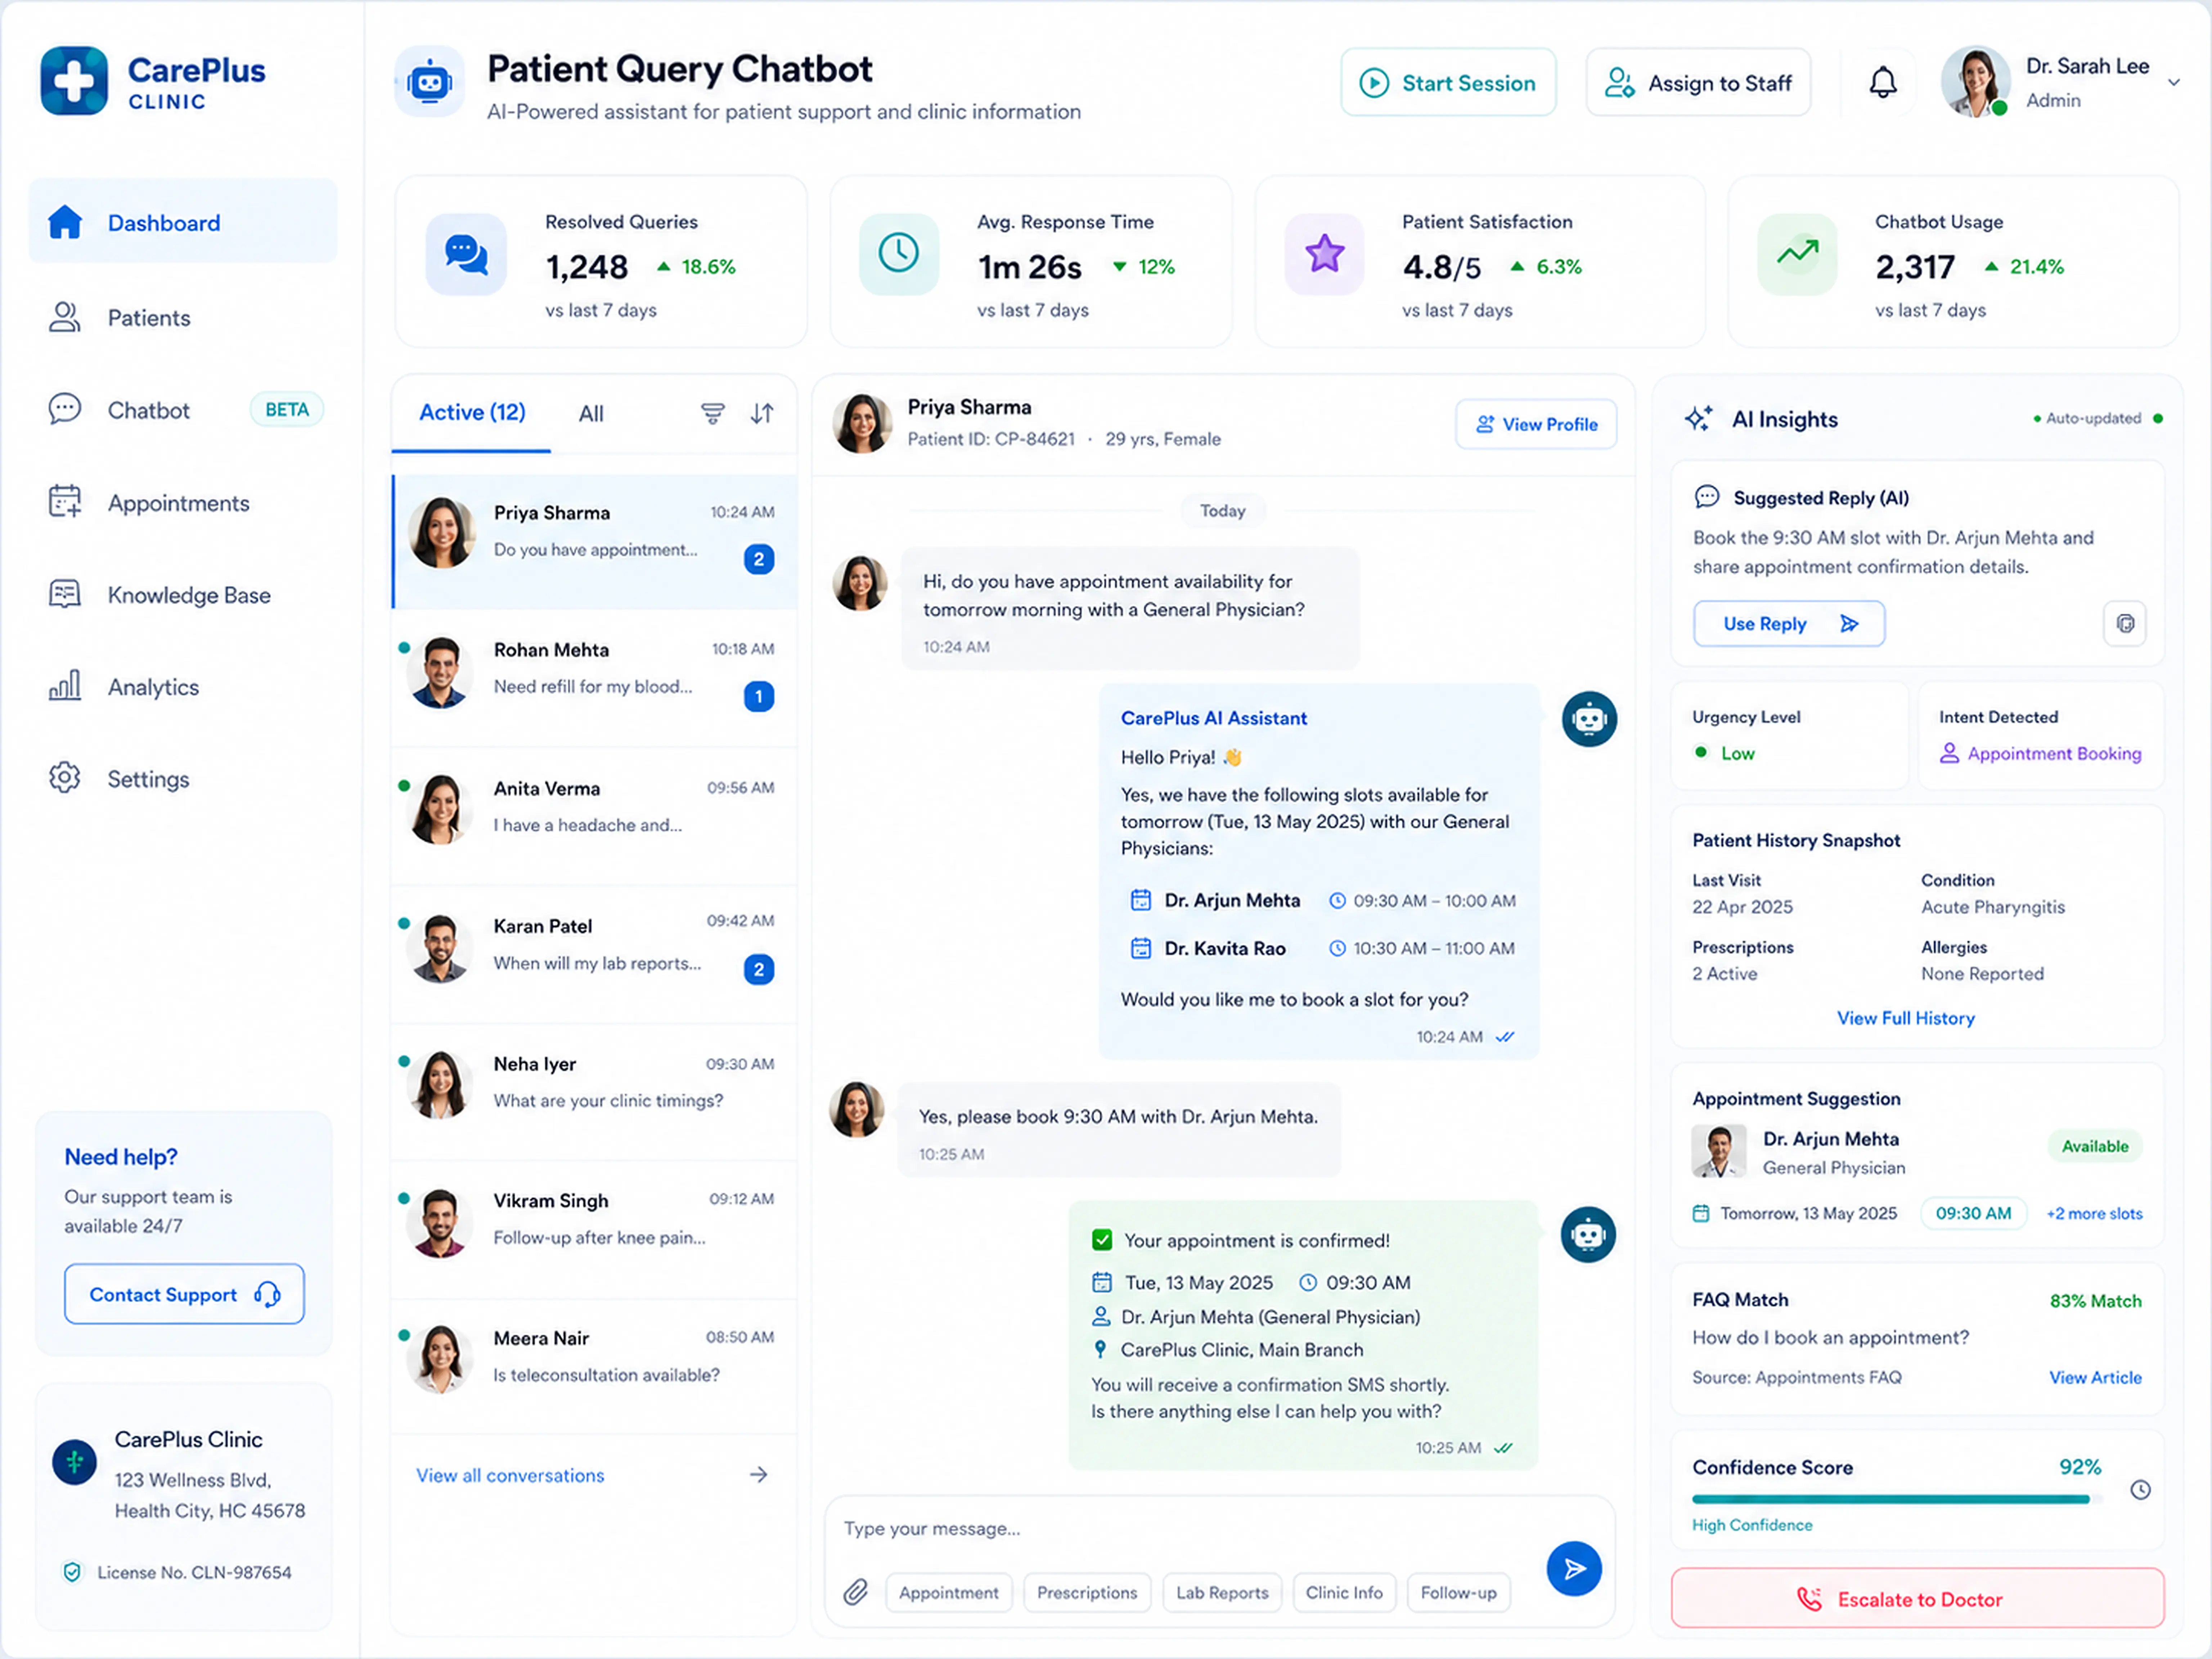The height and width of the screenshot is (1659, 2212).
Task: Click the bot avatar beside appointment confirmed message
Action: pos(1588,1234)
